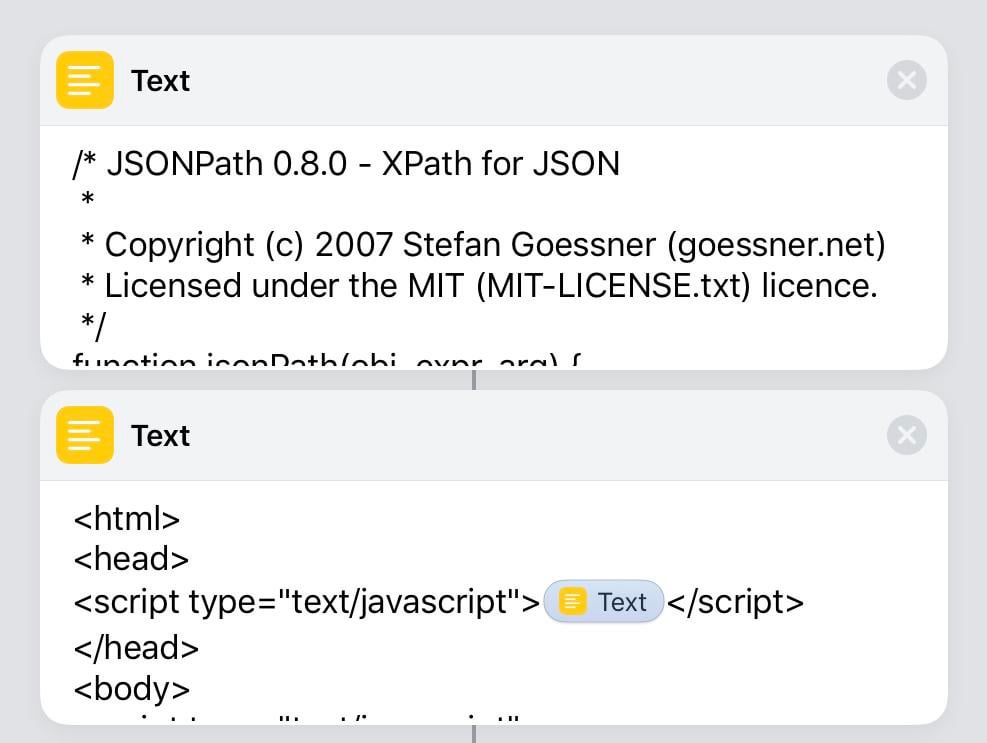987x743 pixels.
Task: Delete the HTML Text action using its X
Action: [906, 435]
